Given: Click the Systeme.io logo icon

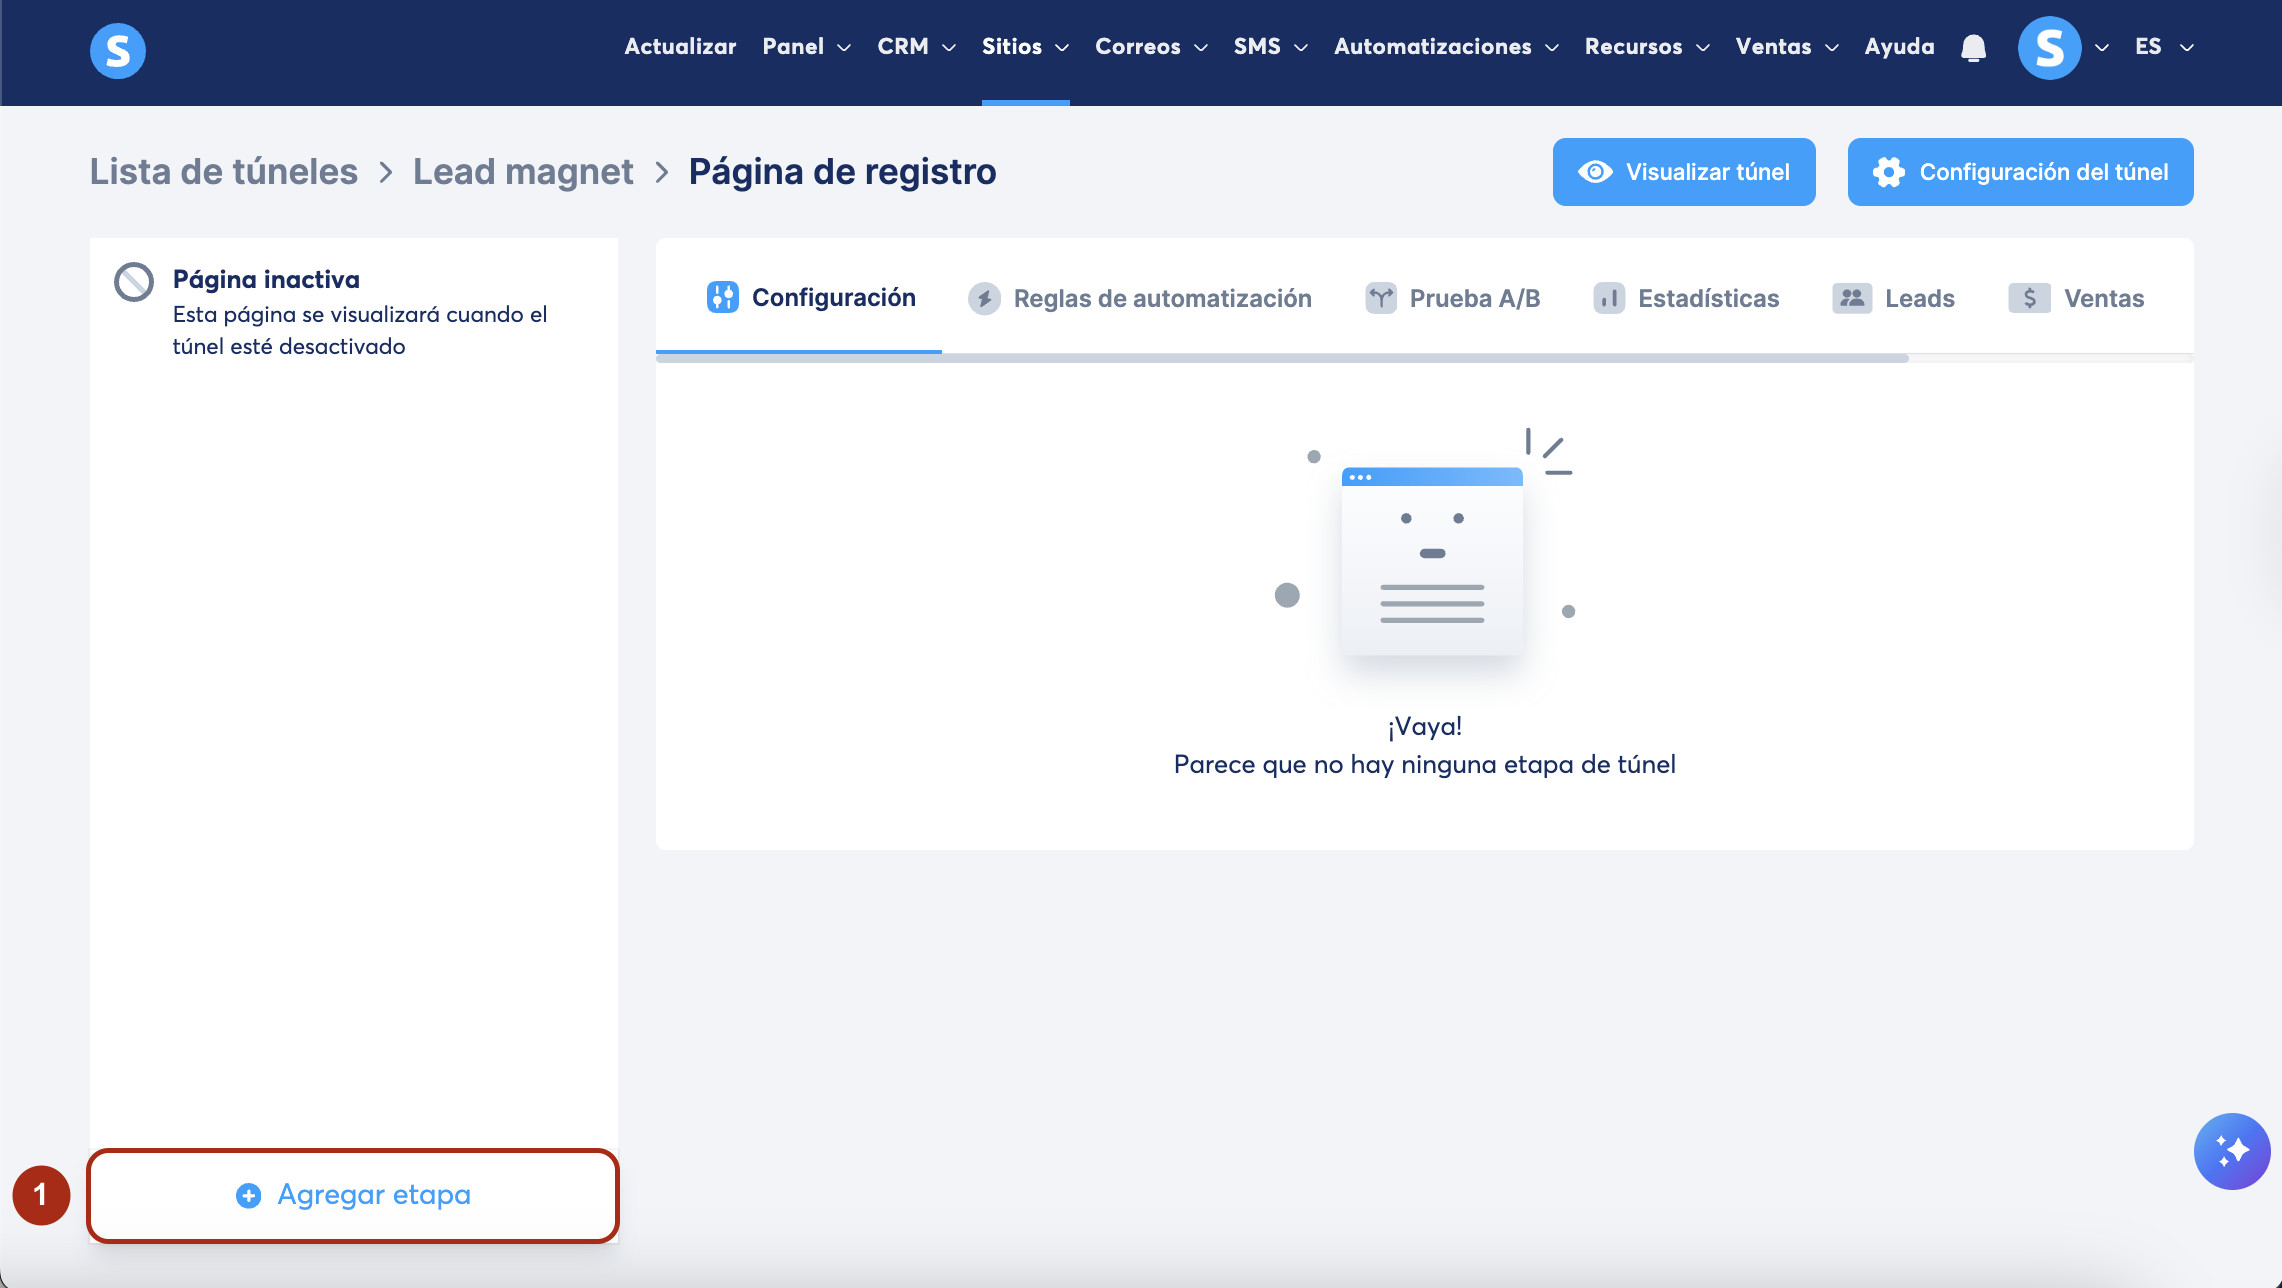Looking at the screenshot, I should click(x=118, y=50).
